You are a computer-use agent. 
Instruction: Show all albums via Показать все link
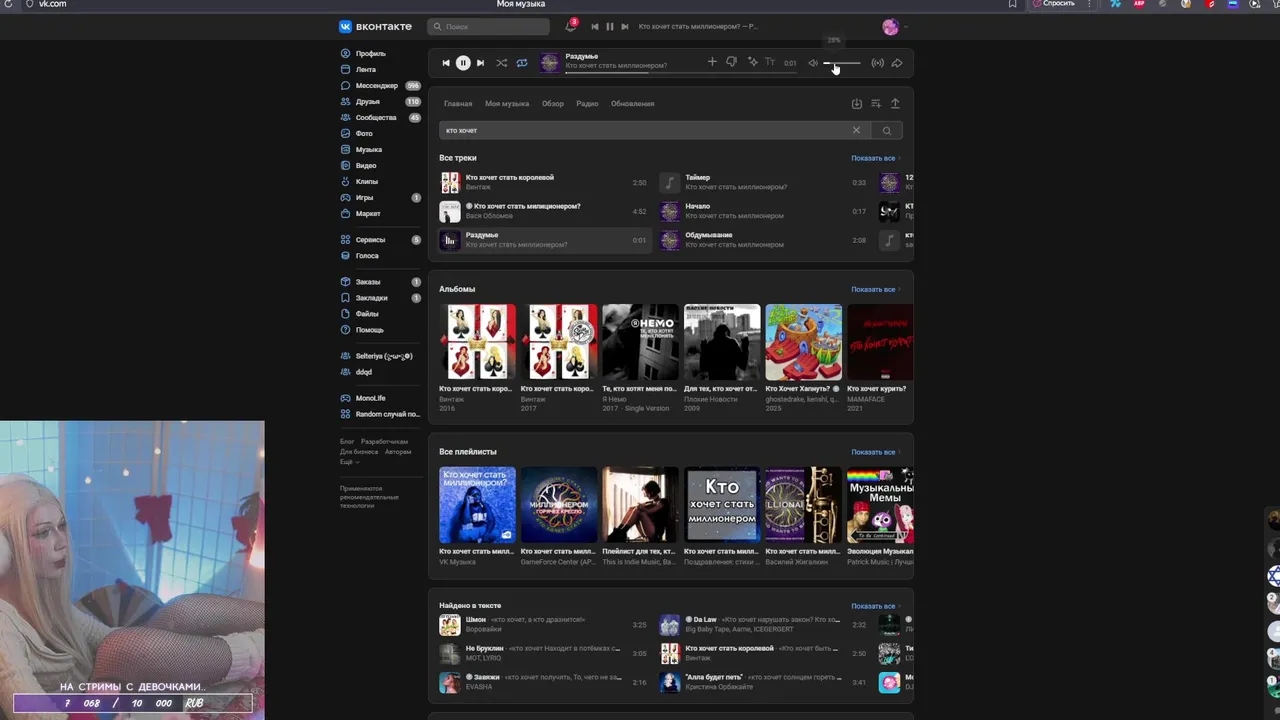[x=875, y=290]
